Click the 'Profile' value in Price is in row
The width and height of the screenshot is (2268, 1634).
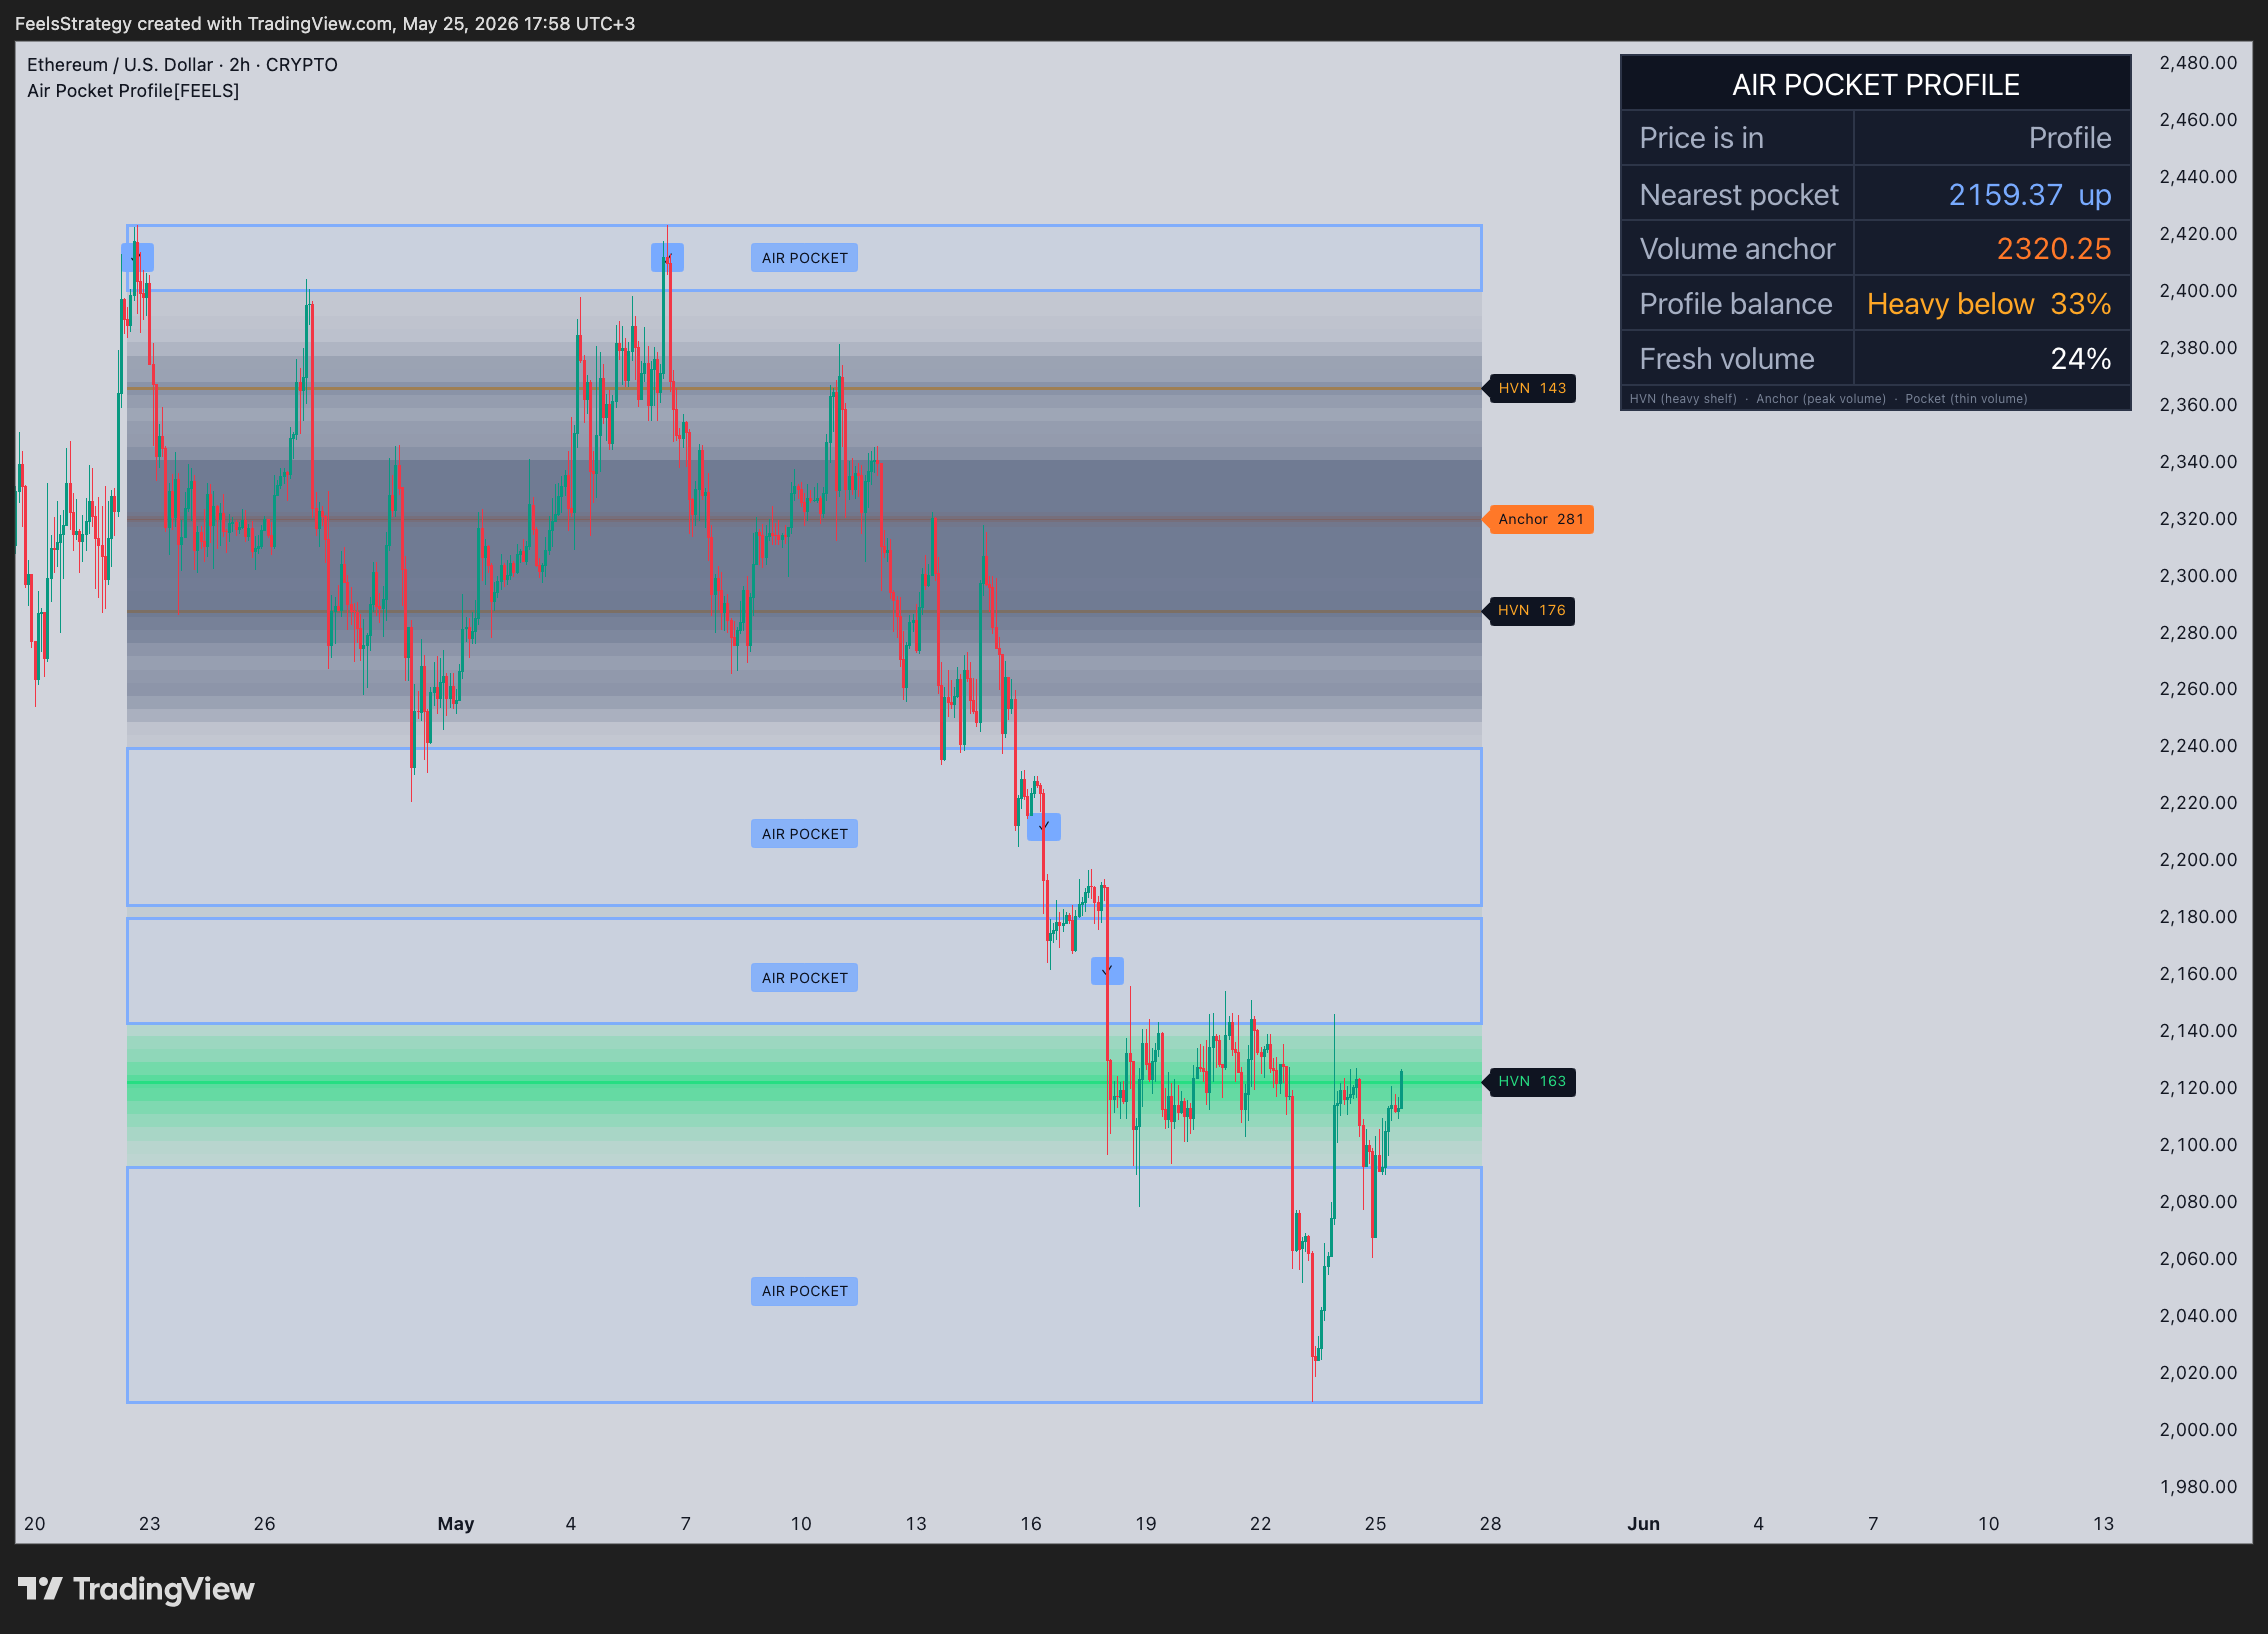coord(2070,138)
